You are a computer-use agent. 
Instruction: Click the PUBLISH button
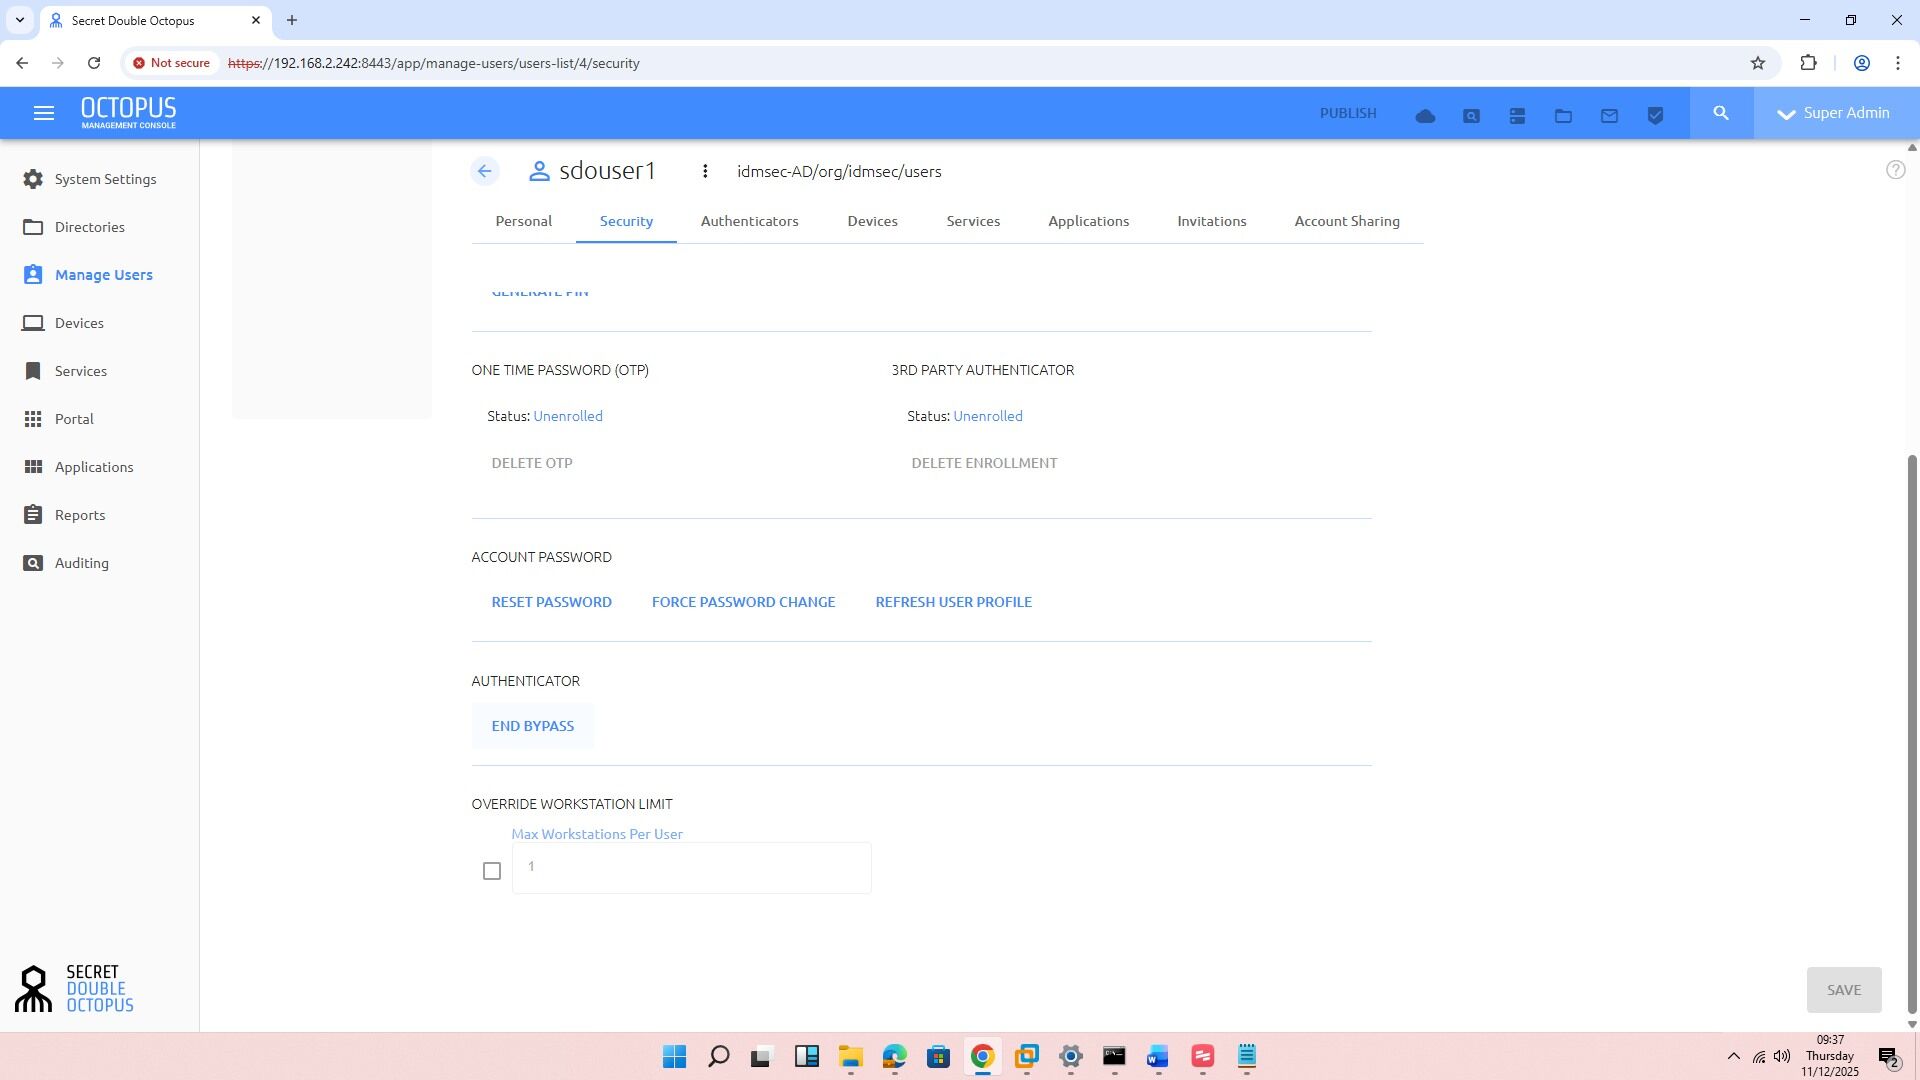click(1347, 113)
